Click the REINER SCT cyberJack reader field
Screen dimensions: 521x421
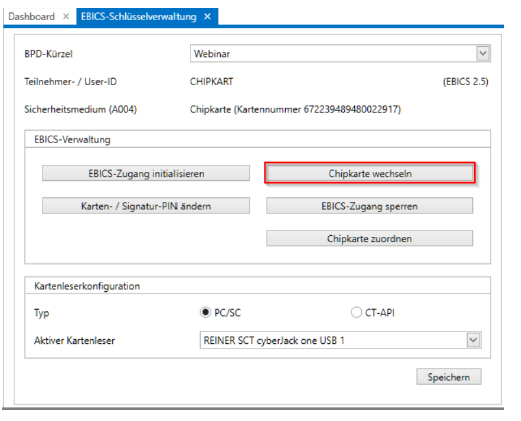click(x=340, y=340)
